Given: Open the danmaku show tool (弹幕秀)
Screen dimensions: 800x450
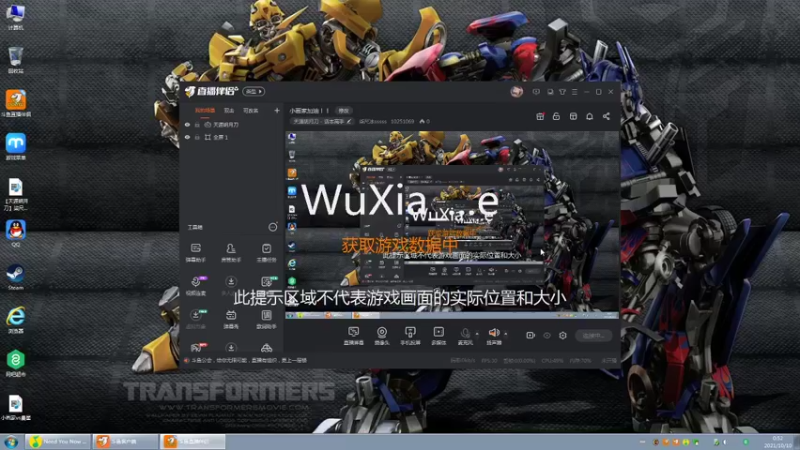Looking at the screenshot, I should tap(231, 319).
